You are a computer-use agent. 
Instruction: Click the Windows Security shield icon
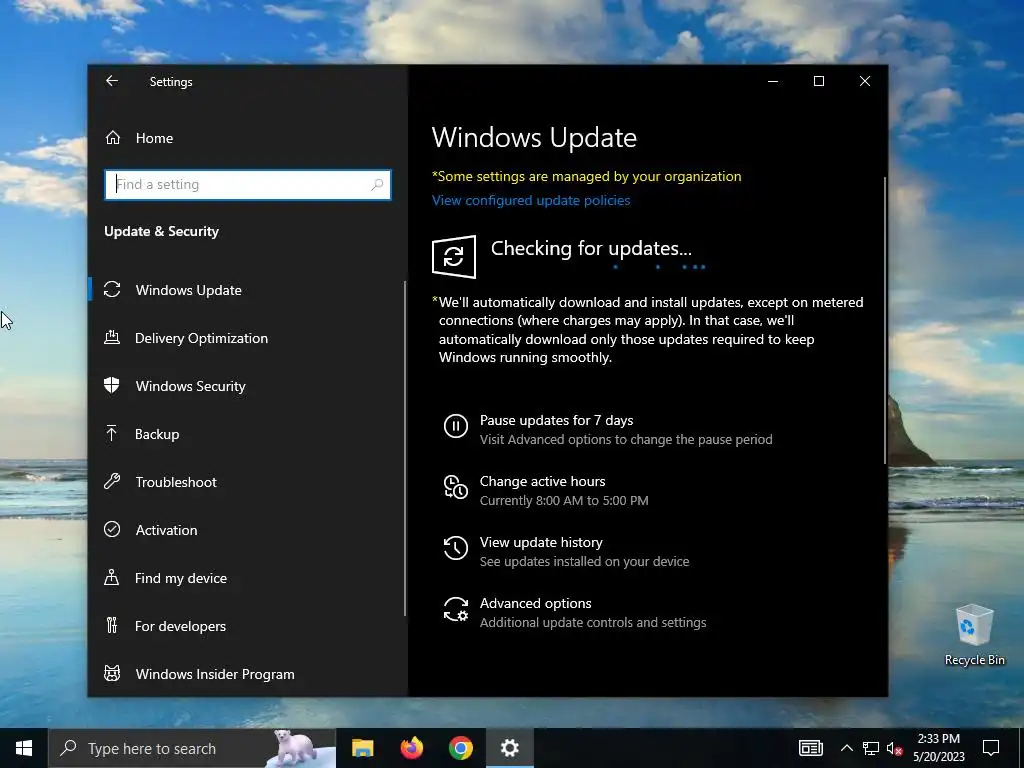[112, 385]
